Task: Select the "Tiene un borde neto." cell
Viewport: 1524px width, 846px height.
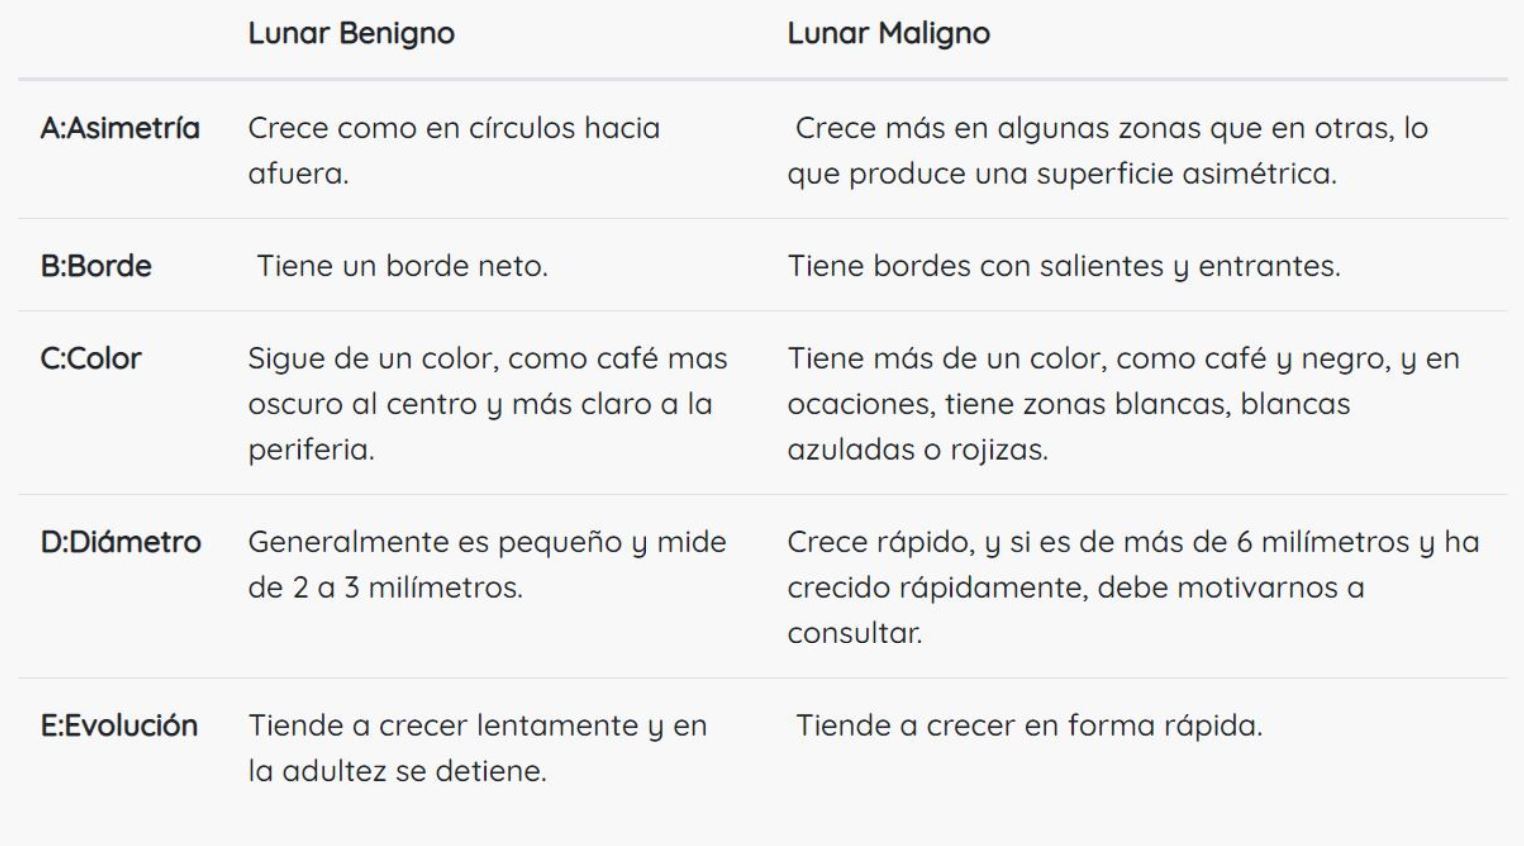Action: click(x=402, y=266)
